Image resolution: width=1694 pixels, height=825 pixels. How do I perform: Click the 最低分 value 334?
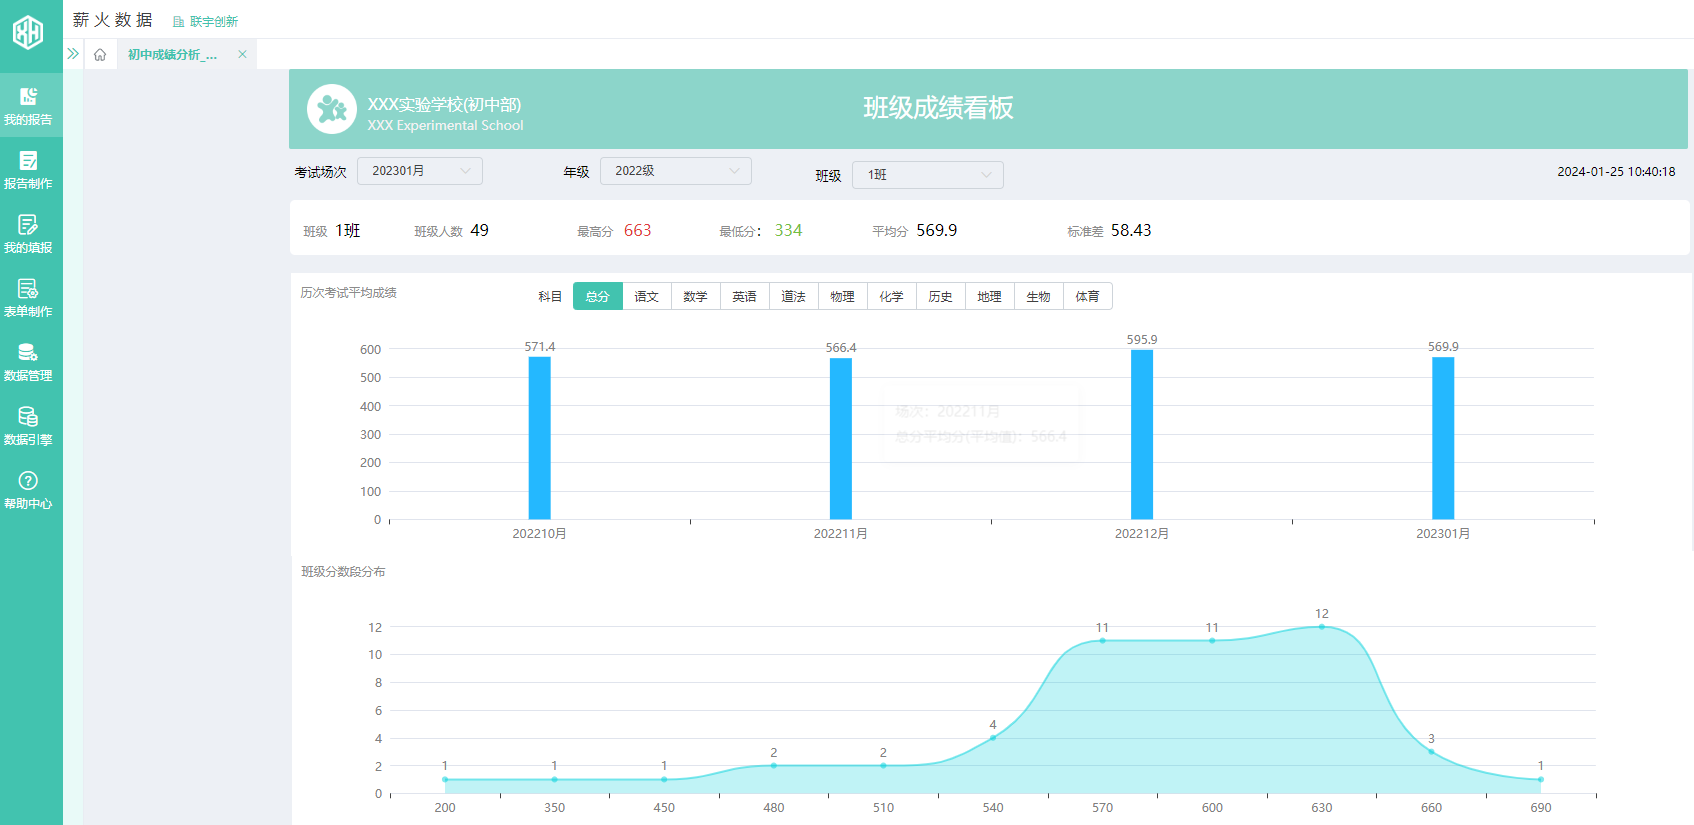pos(788,231)
